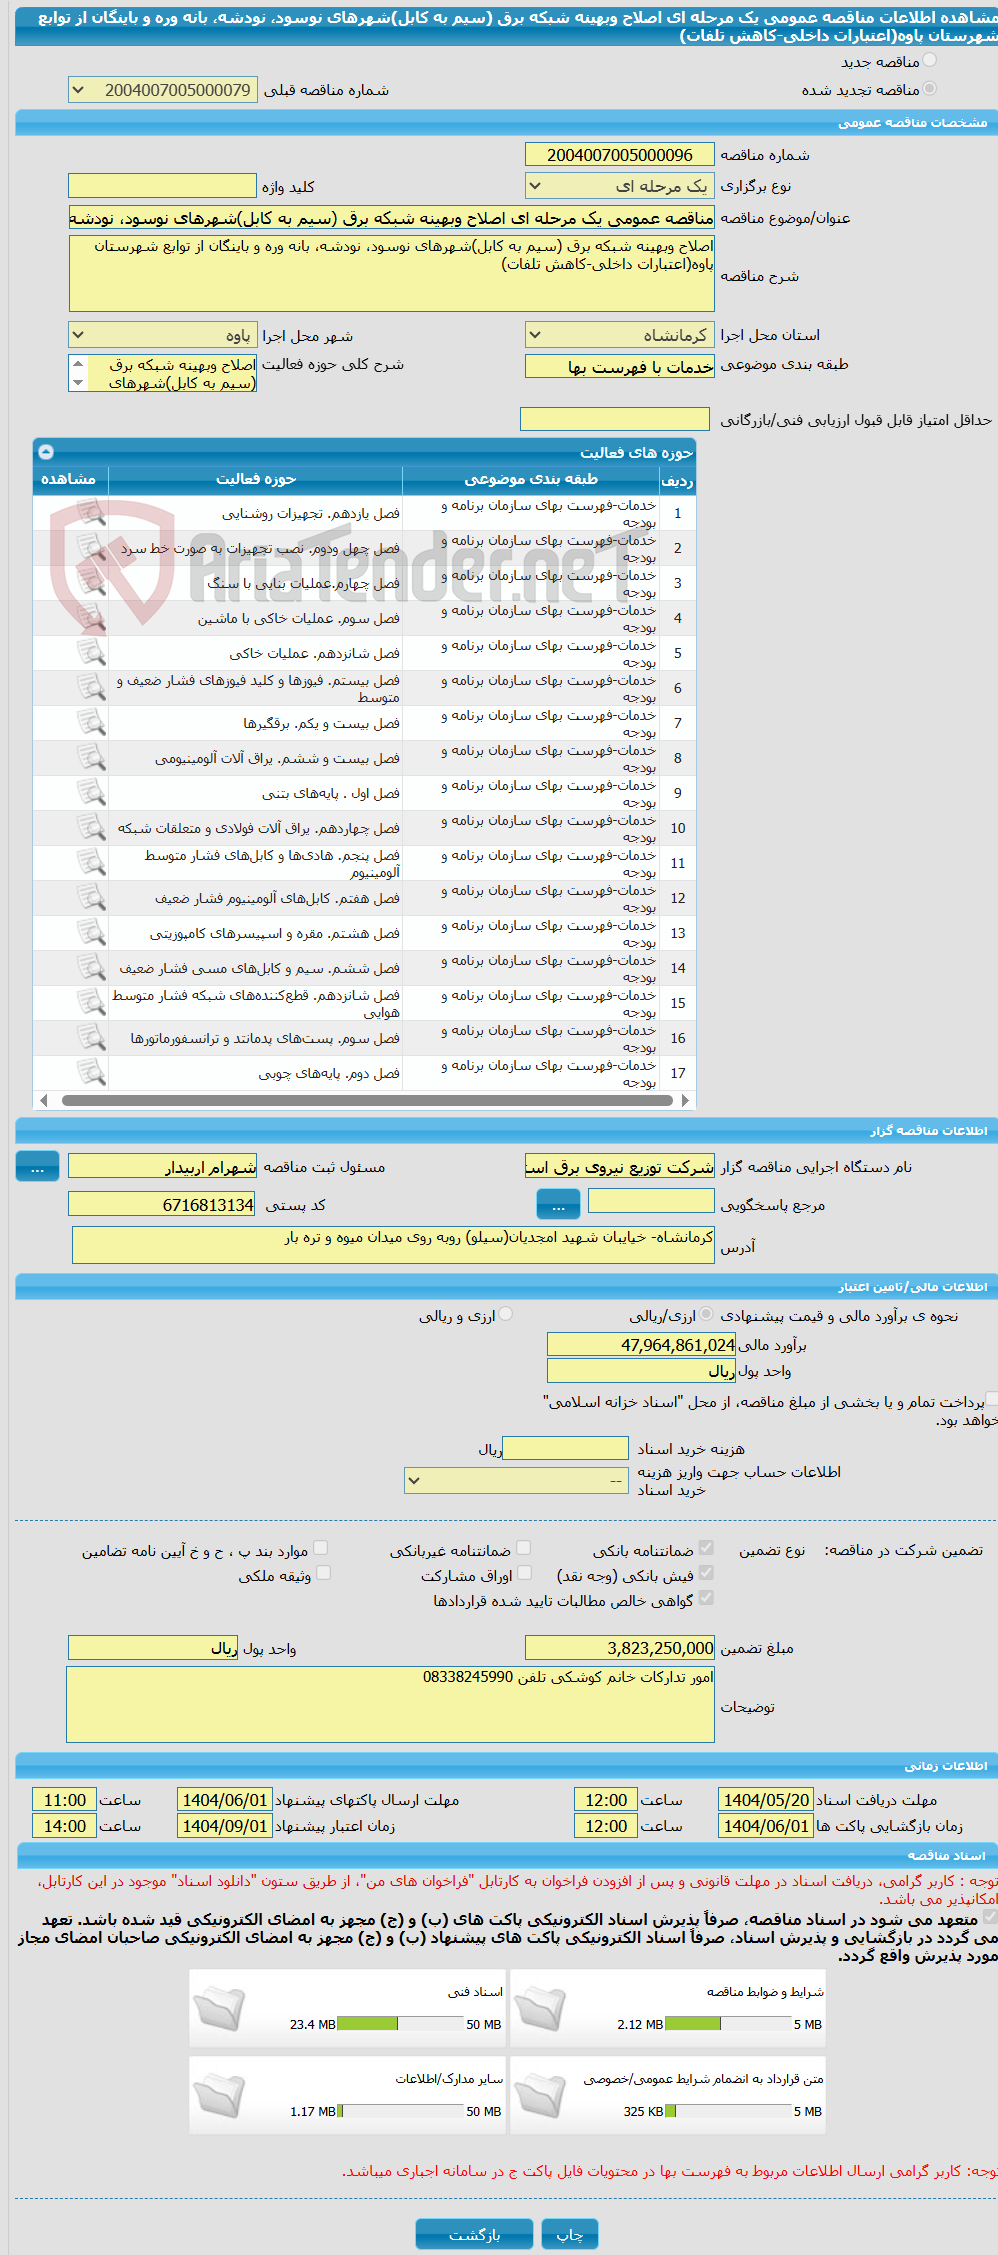Screen dimensions: 998x2255
Task: Toggle the ضمانتنامه بانکی checkbox
Action: tap(706, 1548)
